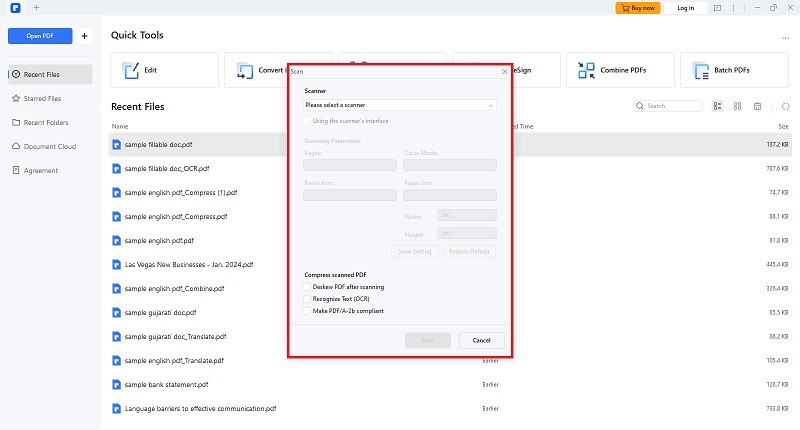Click the Convert quick tool icon

(245, 70)
